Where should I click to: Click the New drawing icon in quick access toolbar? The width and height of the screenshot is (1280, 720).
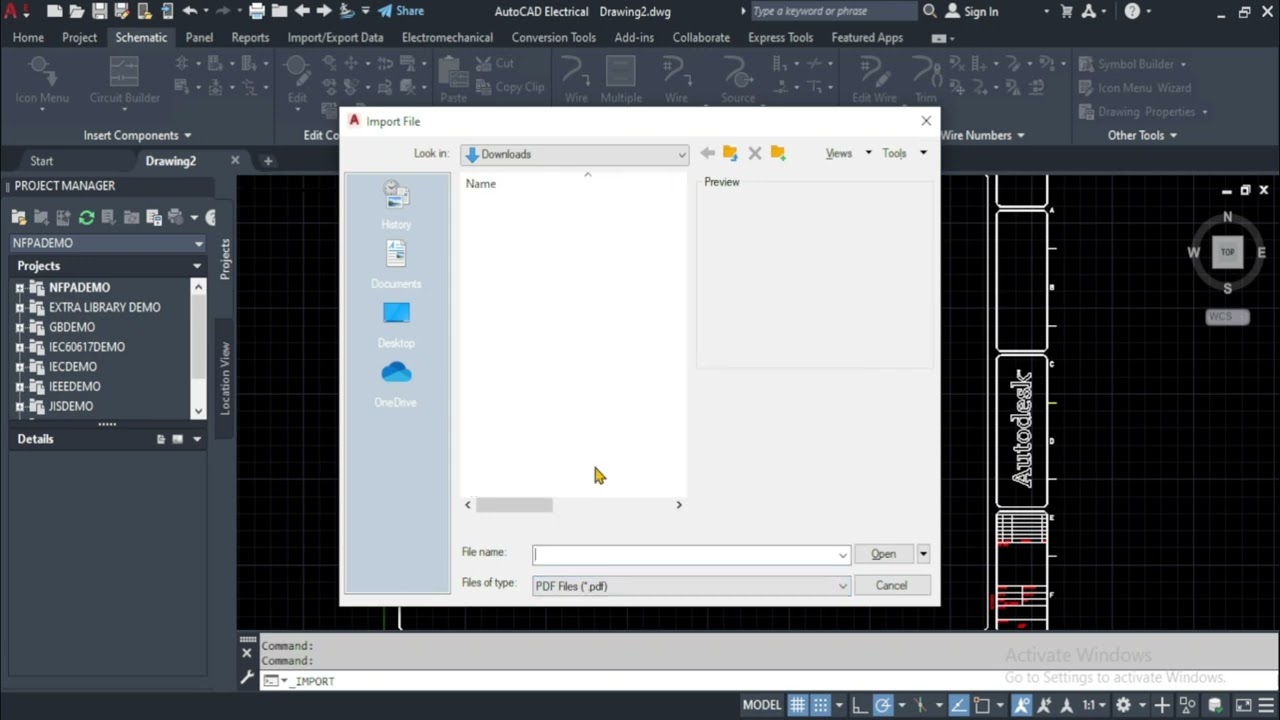54,11
